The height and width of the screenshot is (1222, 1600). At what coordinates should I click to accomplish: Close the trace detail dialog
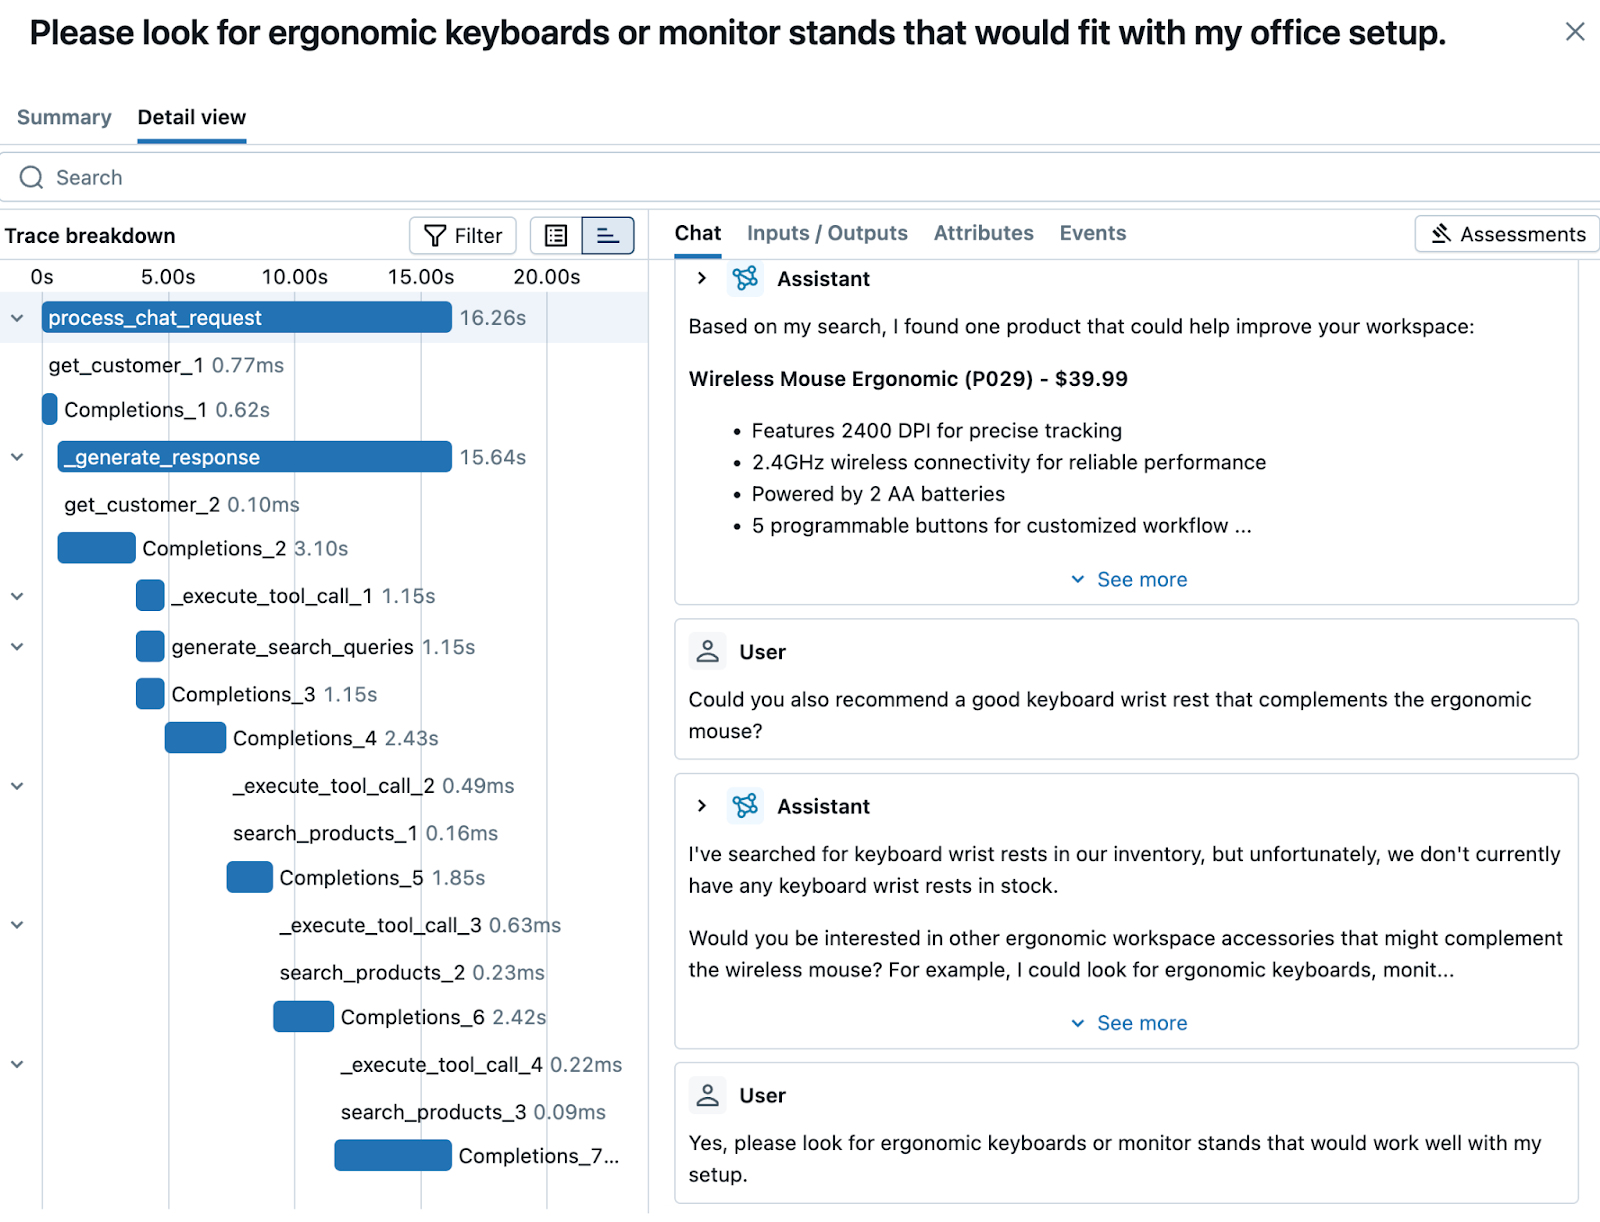[x=1575, y=32]
